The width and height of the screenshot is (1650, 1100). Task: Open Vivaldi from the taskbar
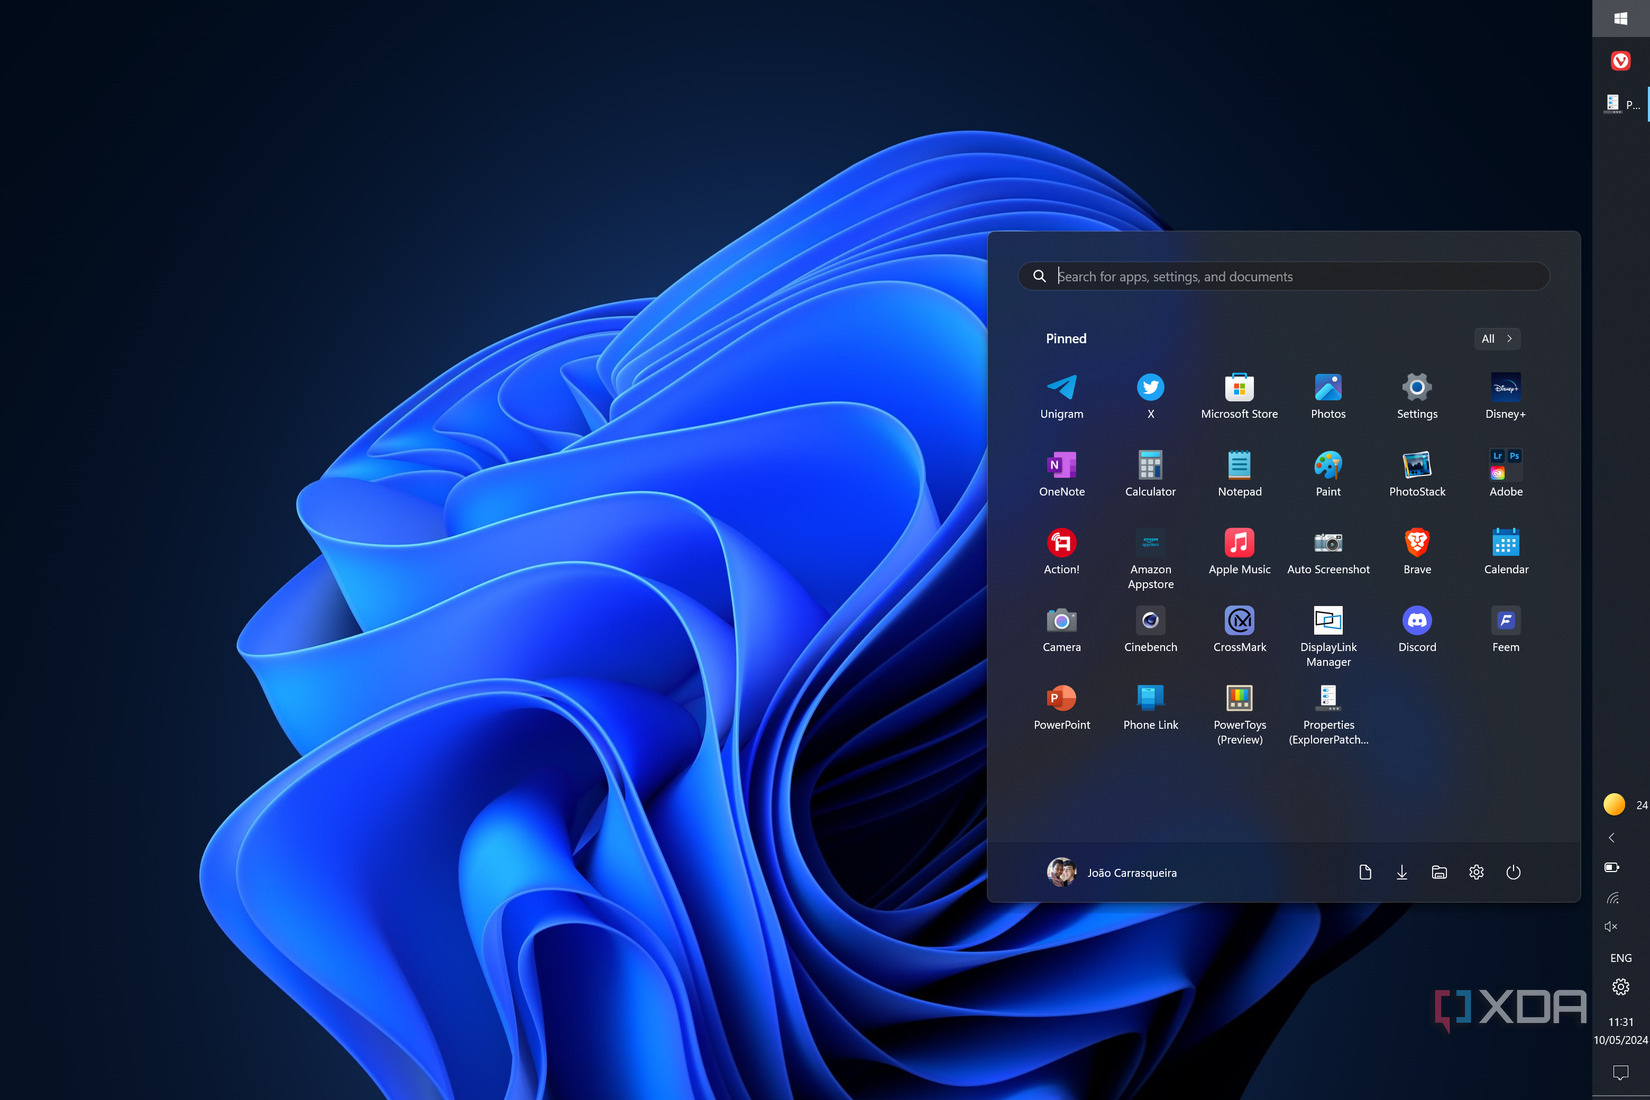point(1621,60)
